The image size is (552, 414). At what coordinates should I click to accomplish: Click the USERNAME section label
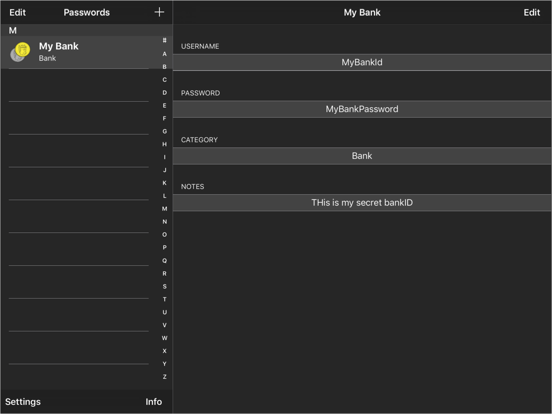click(200, 46)
